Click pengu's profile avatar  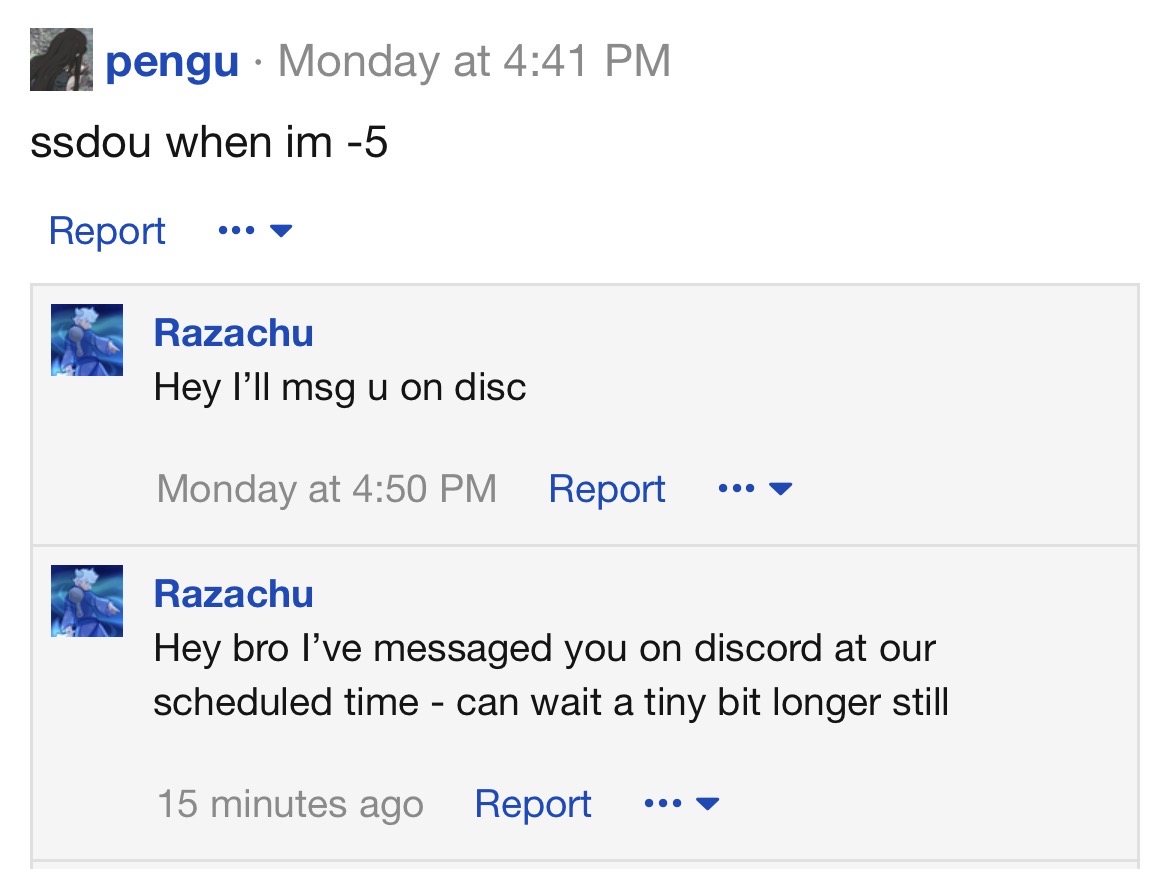point(61,60)
